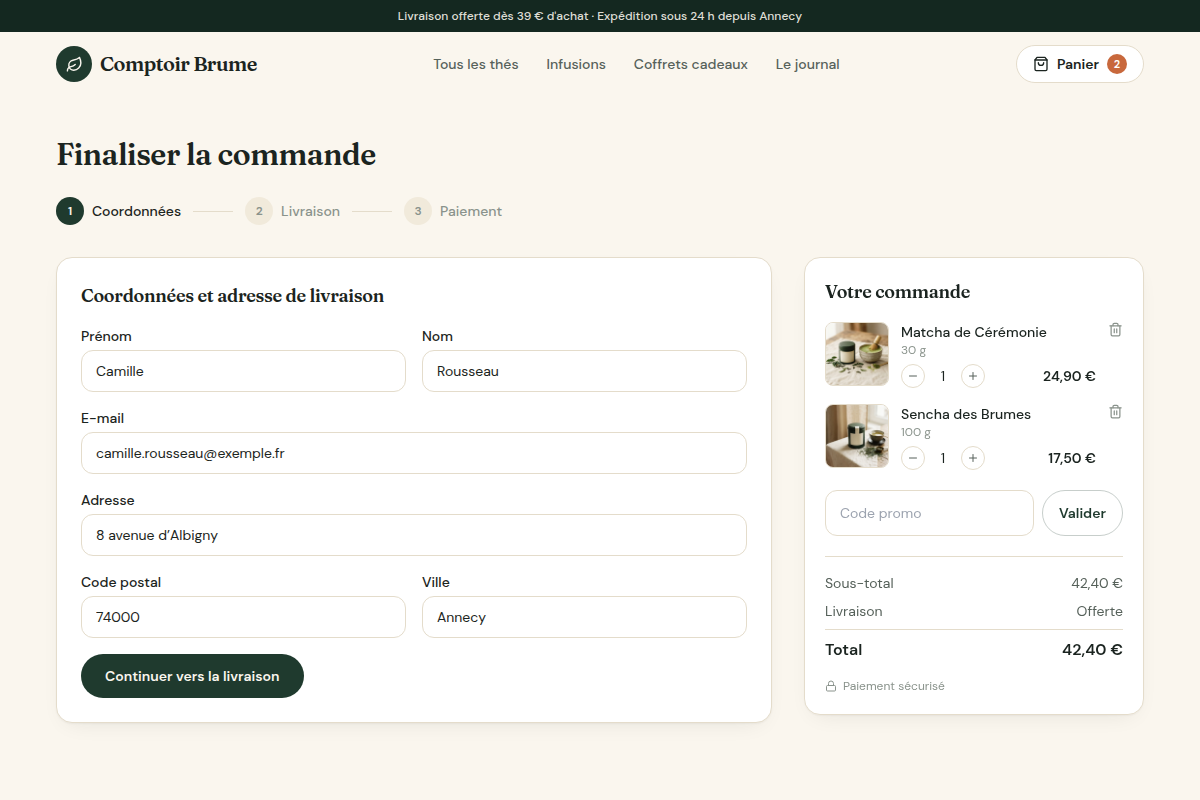Remove Sencha des Brumes via trash icon
Image resolution: width=1200 pixels, height=800 pixels.
1116,412
